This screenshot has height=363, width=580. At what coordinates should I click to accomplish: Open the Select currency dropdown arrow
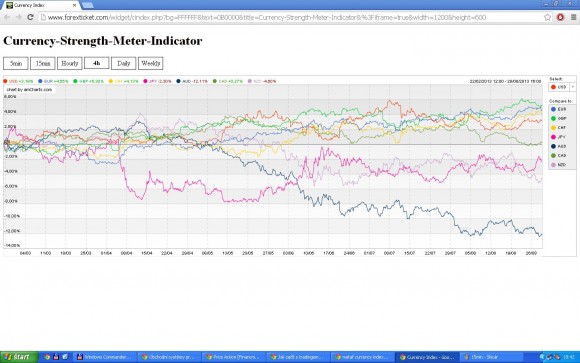[573, 87]
